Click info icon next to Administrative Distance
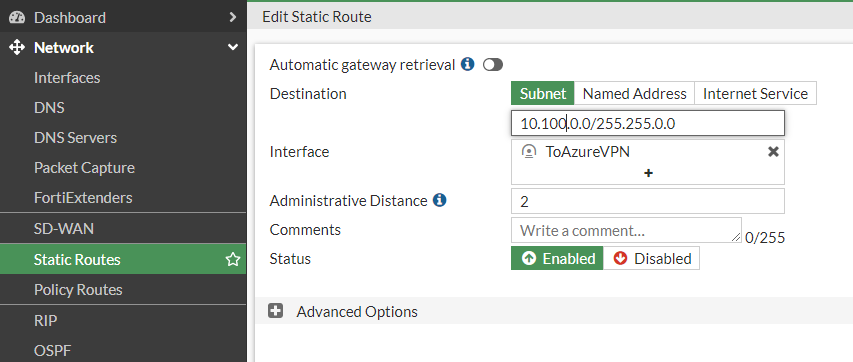Viewport: 853px width, 362px height. (440, 200)
